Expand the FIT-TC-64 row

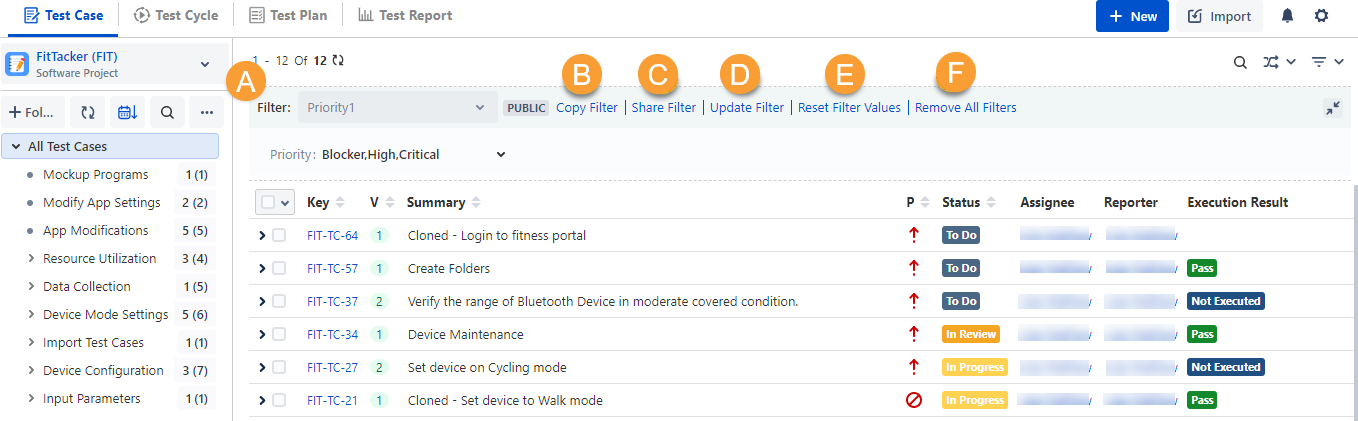tap(262, 235)
